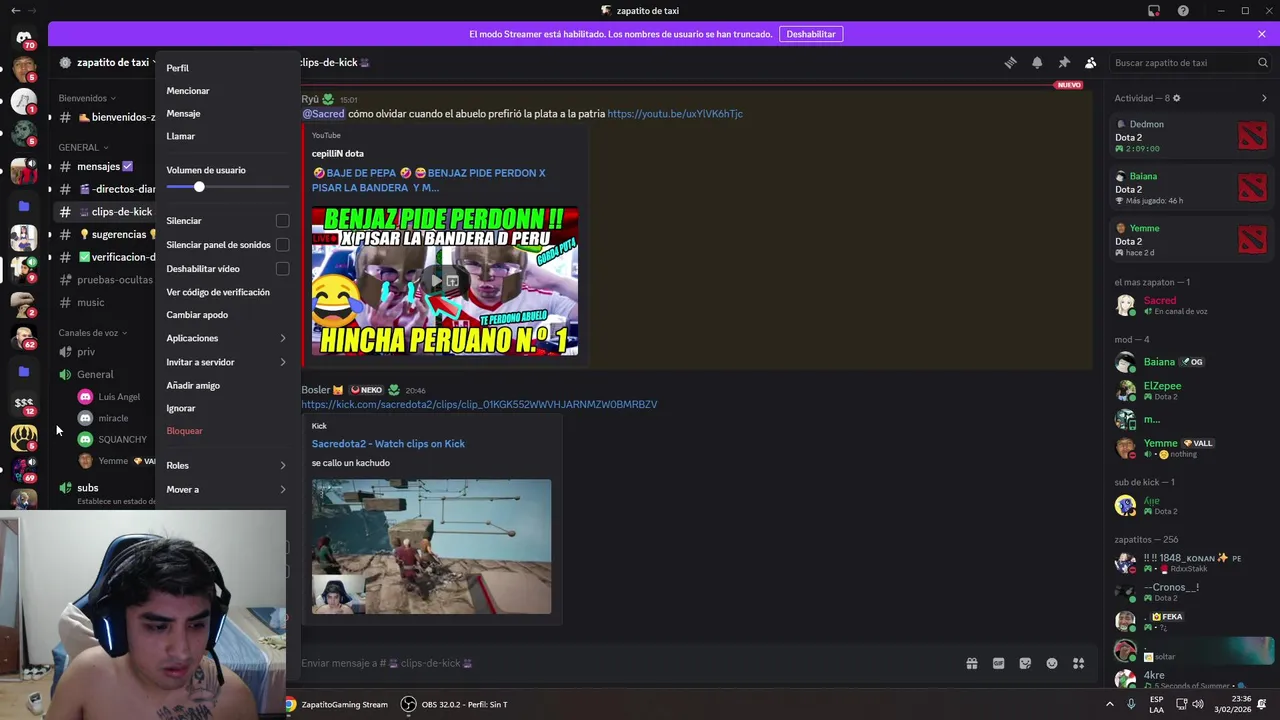
Task: Open zapatito de taxi server dropdown
Action: pyautogui.click(x=108, y=62)
